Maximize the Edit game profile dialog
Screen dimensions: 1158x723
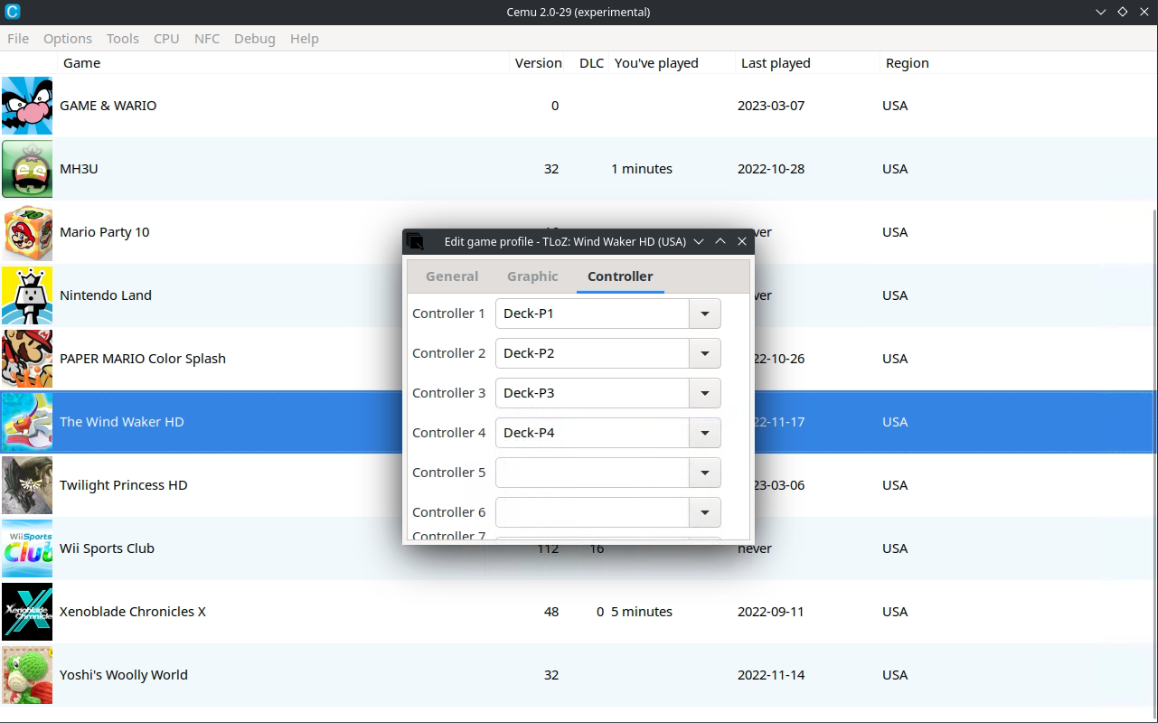pyautogui.click(x=720, y=241)
